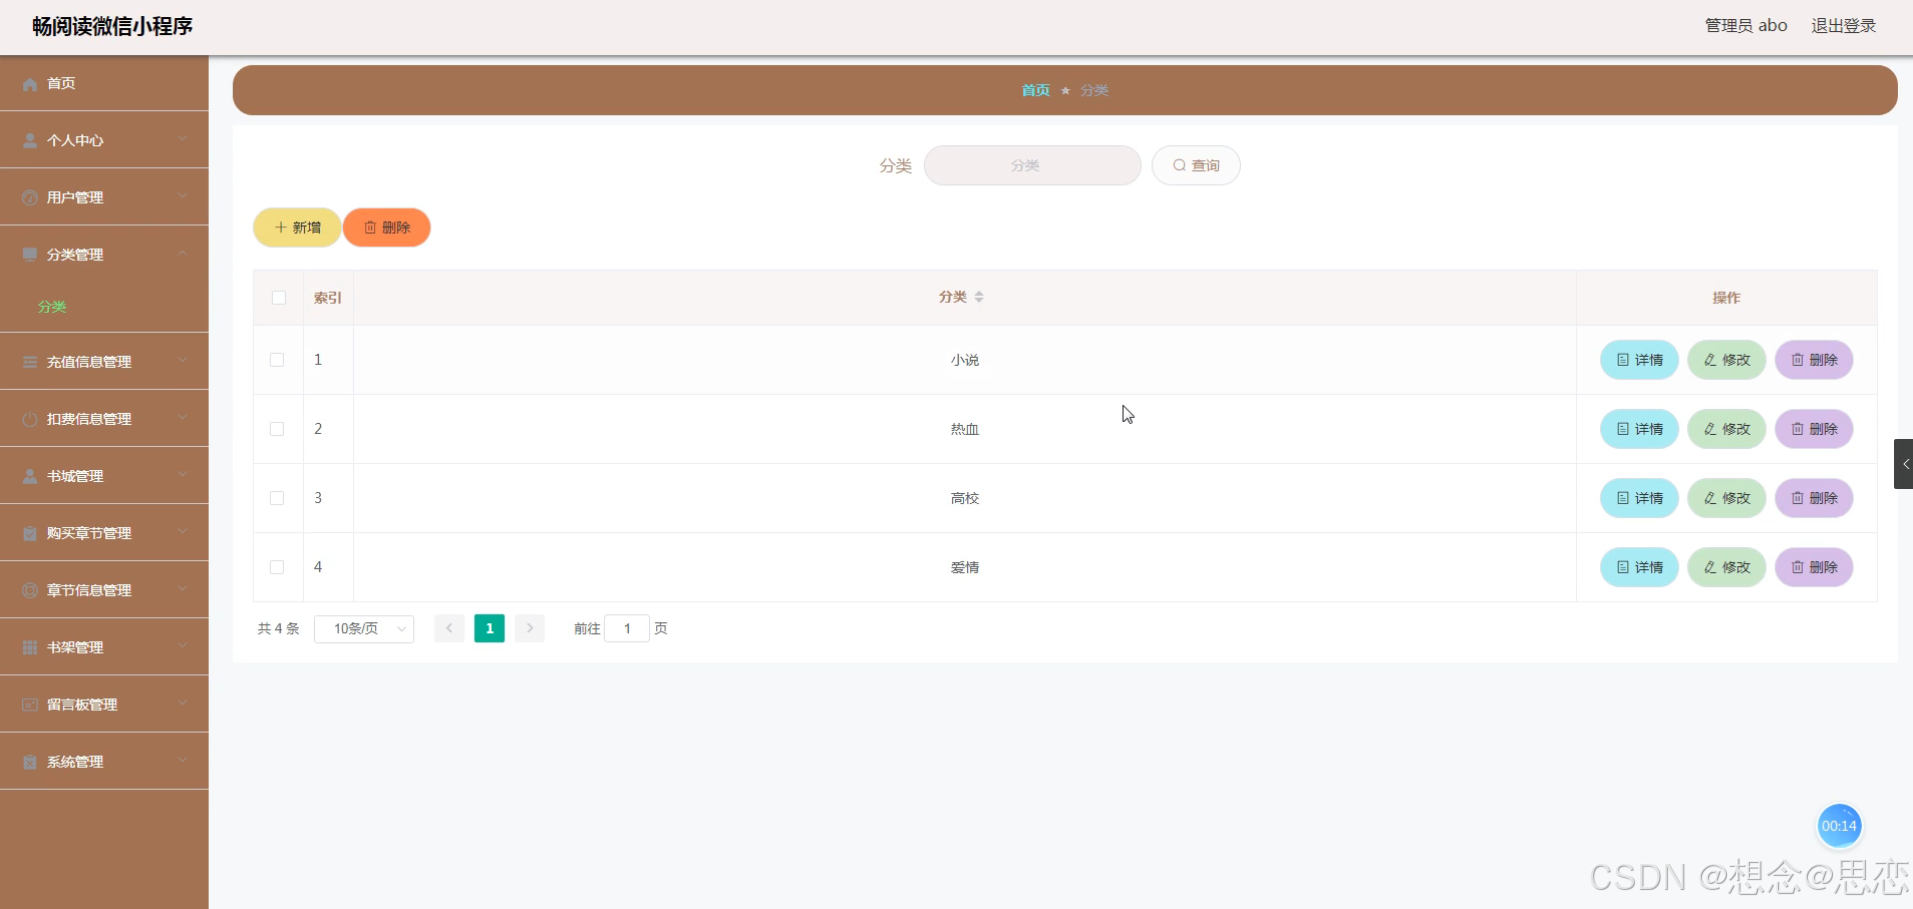Click 删除 for row 热血

1814,429
